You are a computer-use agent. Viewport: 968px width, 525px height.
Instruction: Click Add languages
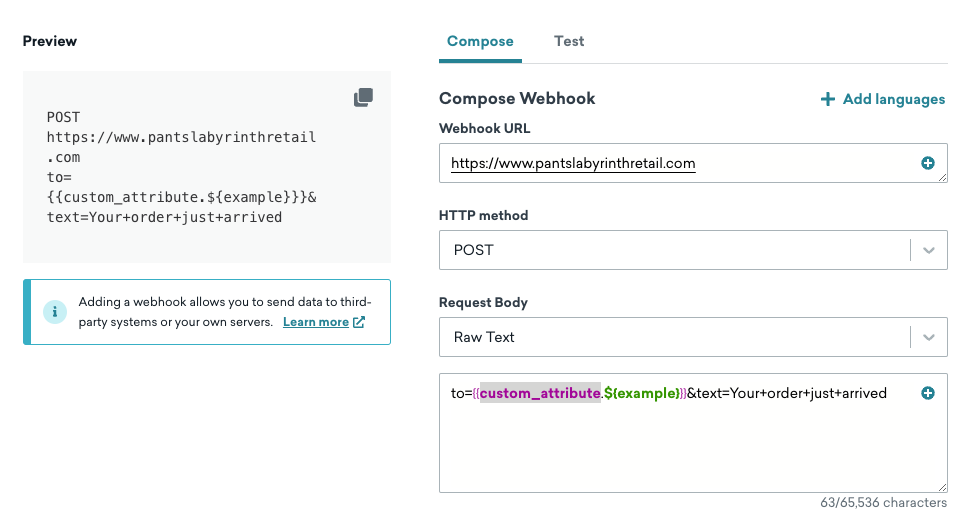tap(882, 99)
